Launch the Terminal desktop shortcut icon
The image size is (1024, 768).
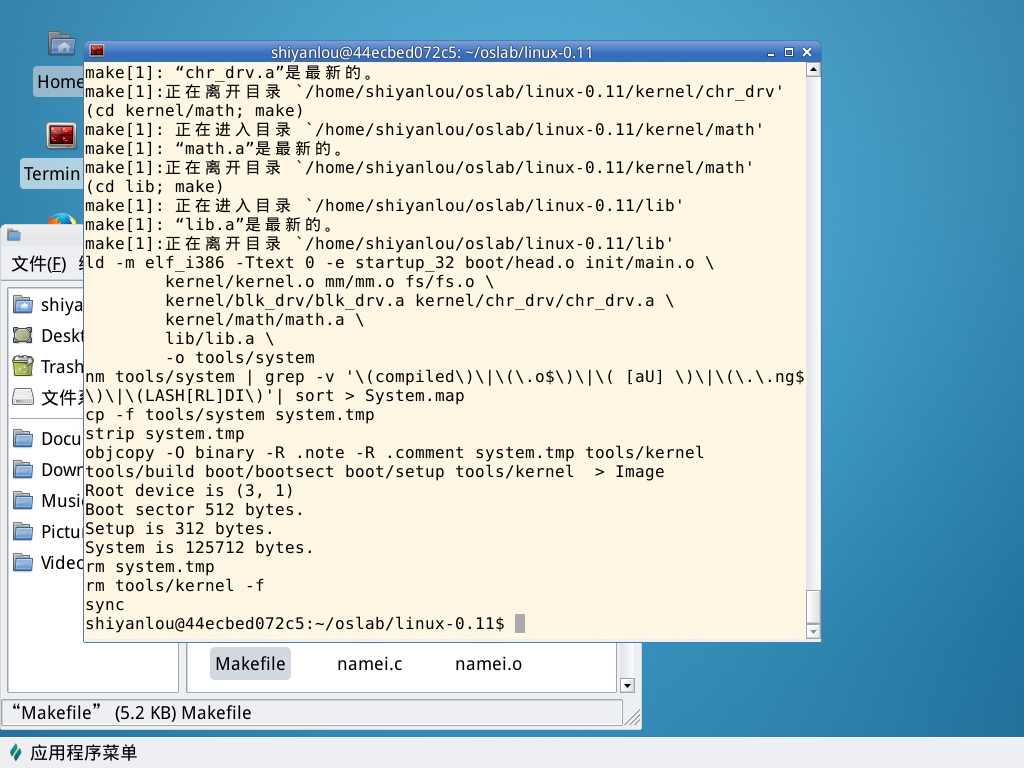62,136
